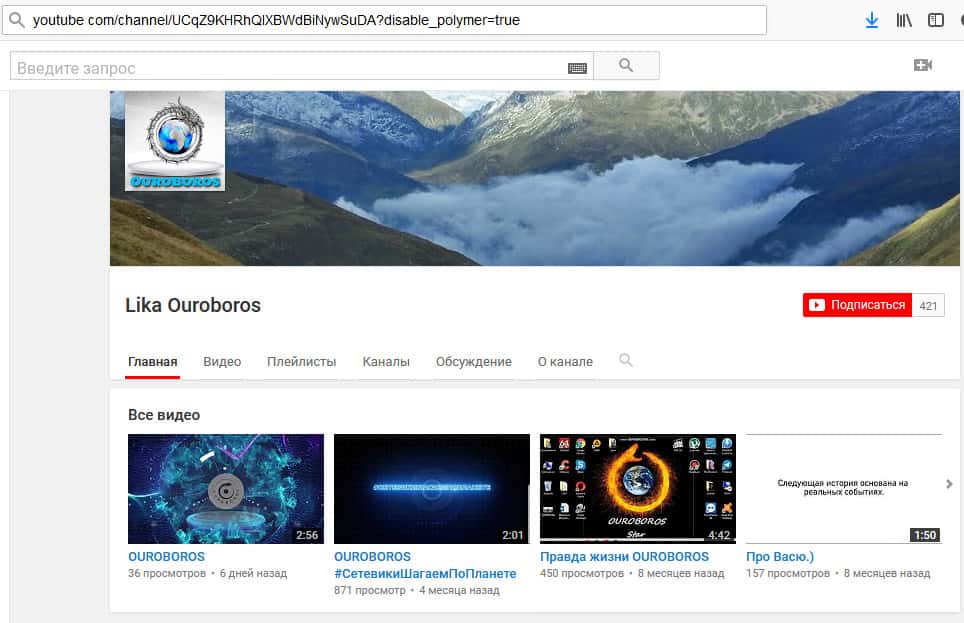This screenshot has width=964, height=623.
Task: Open the OUROBOROS #СетевикиШагаемПоПланете title
Action: point(425,565)
